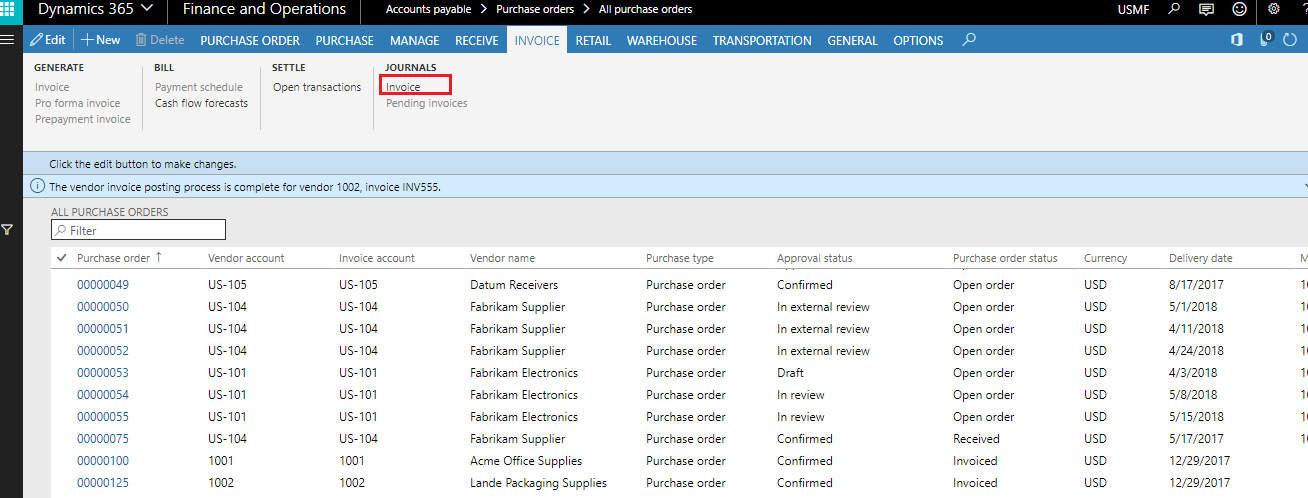Image resolution: width=1308 pixels, height=498 pixels.
Task: Open top bar search magnifier
Action: click(1175, 9)
